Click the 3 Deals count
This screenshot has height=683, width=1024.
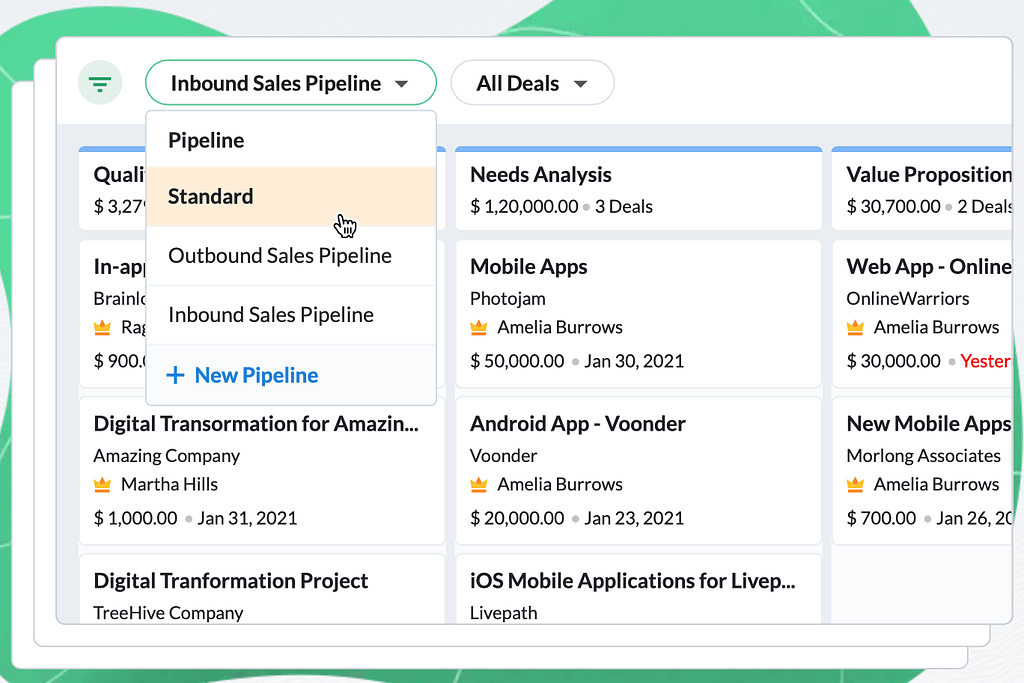tap(624, 207)
